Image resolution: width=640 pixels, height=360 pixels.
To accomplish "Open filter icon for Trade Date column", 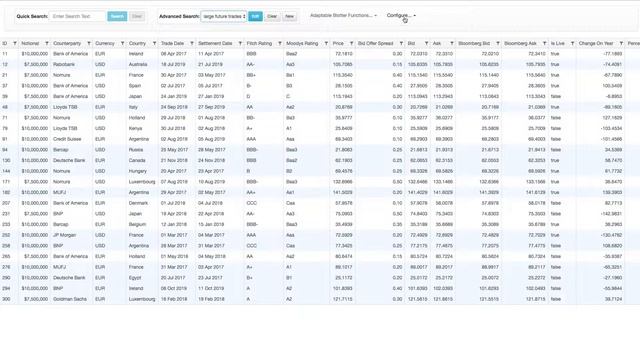I will coord(191,43).
